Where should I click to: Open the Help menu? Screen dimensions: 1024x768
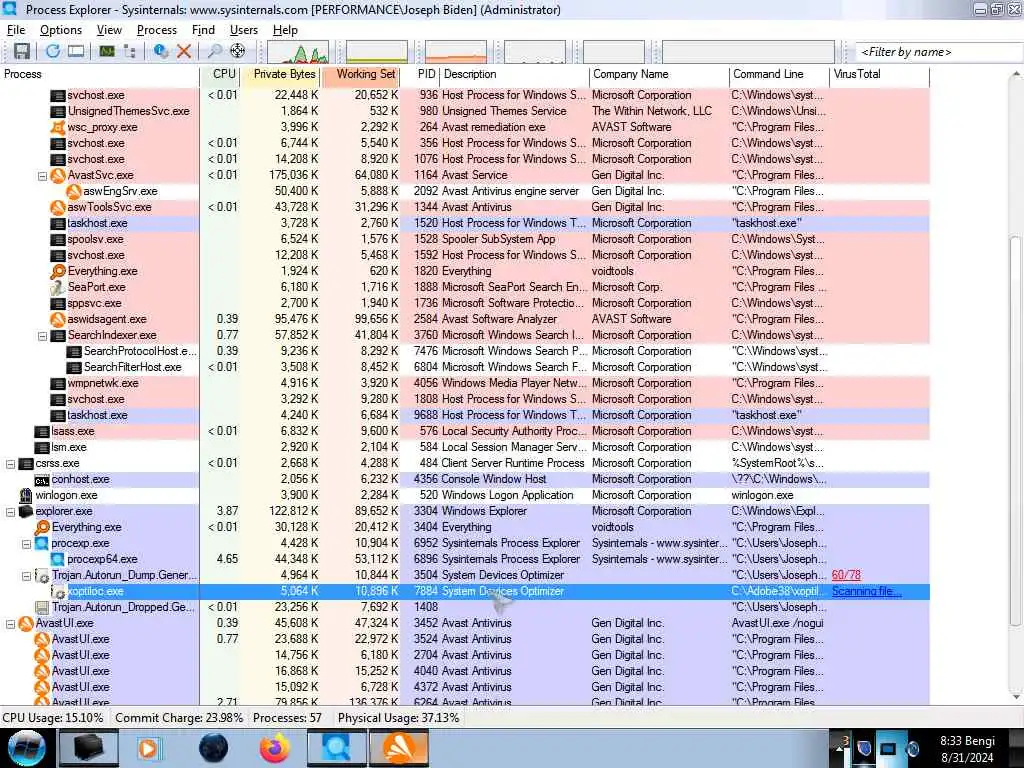tap(285, 30)
